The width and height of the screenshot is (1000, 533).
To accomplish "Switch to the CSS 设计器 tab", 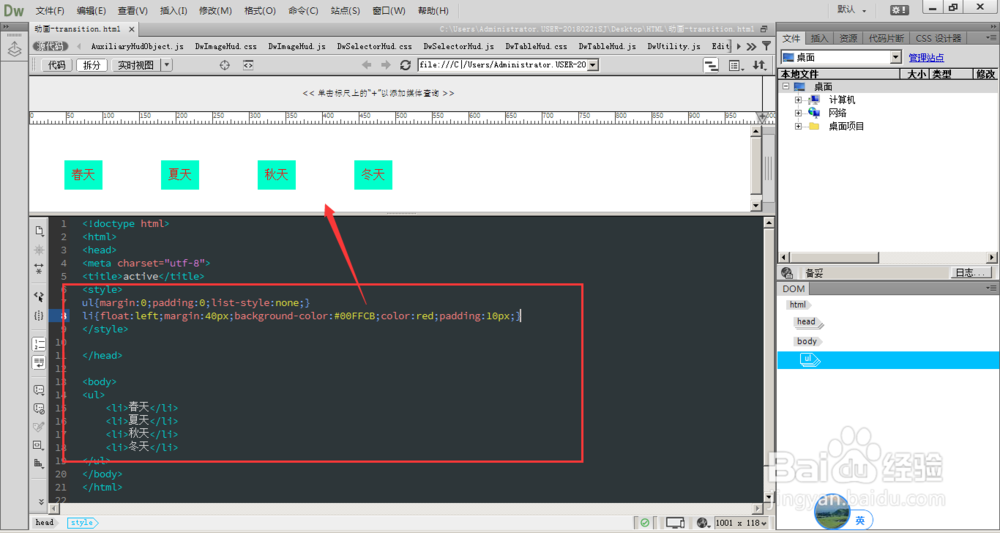I will pos(938,38).
